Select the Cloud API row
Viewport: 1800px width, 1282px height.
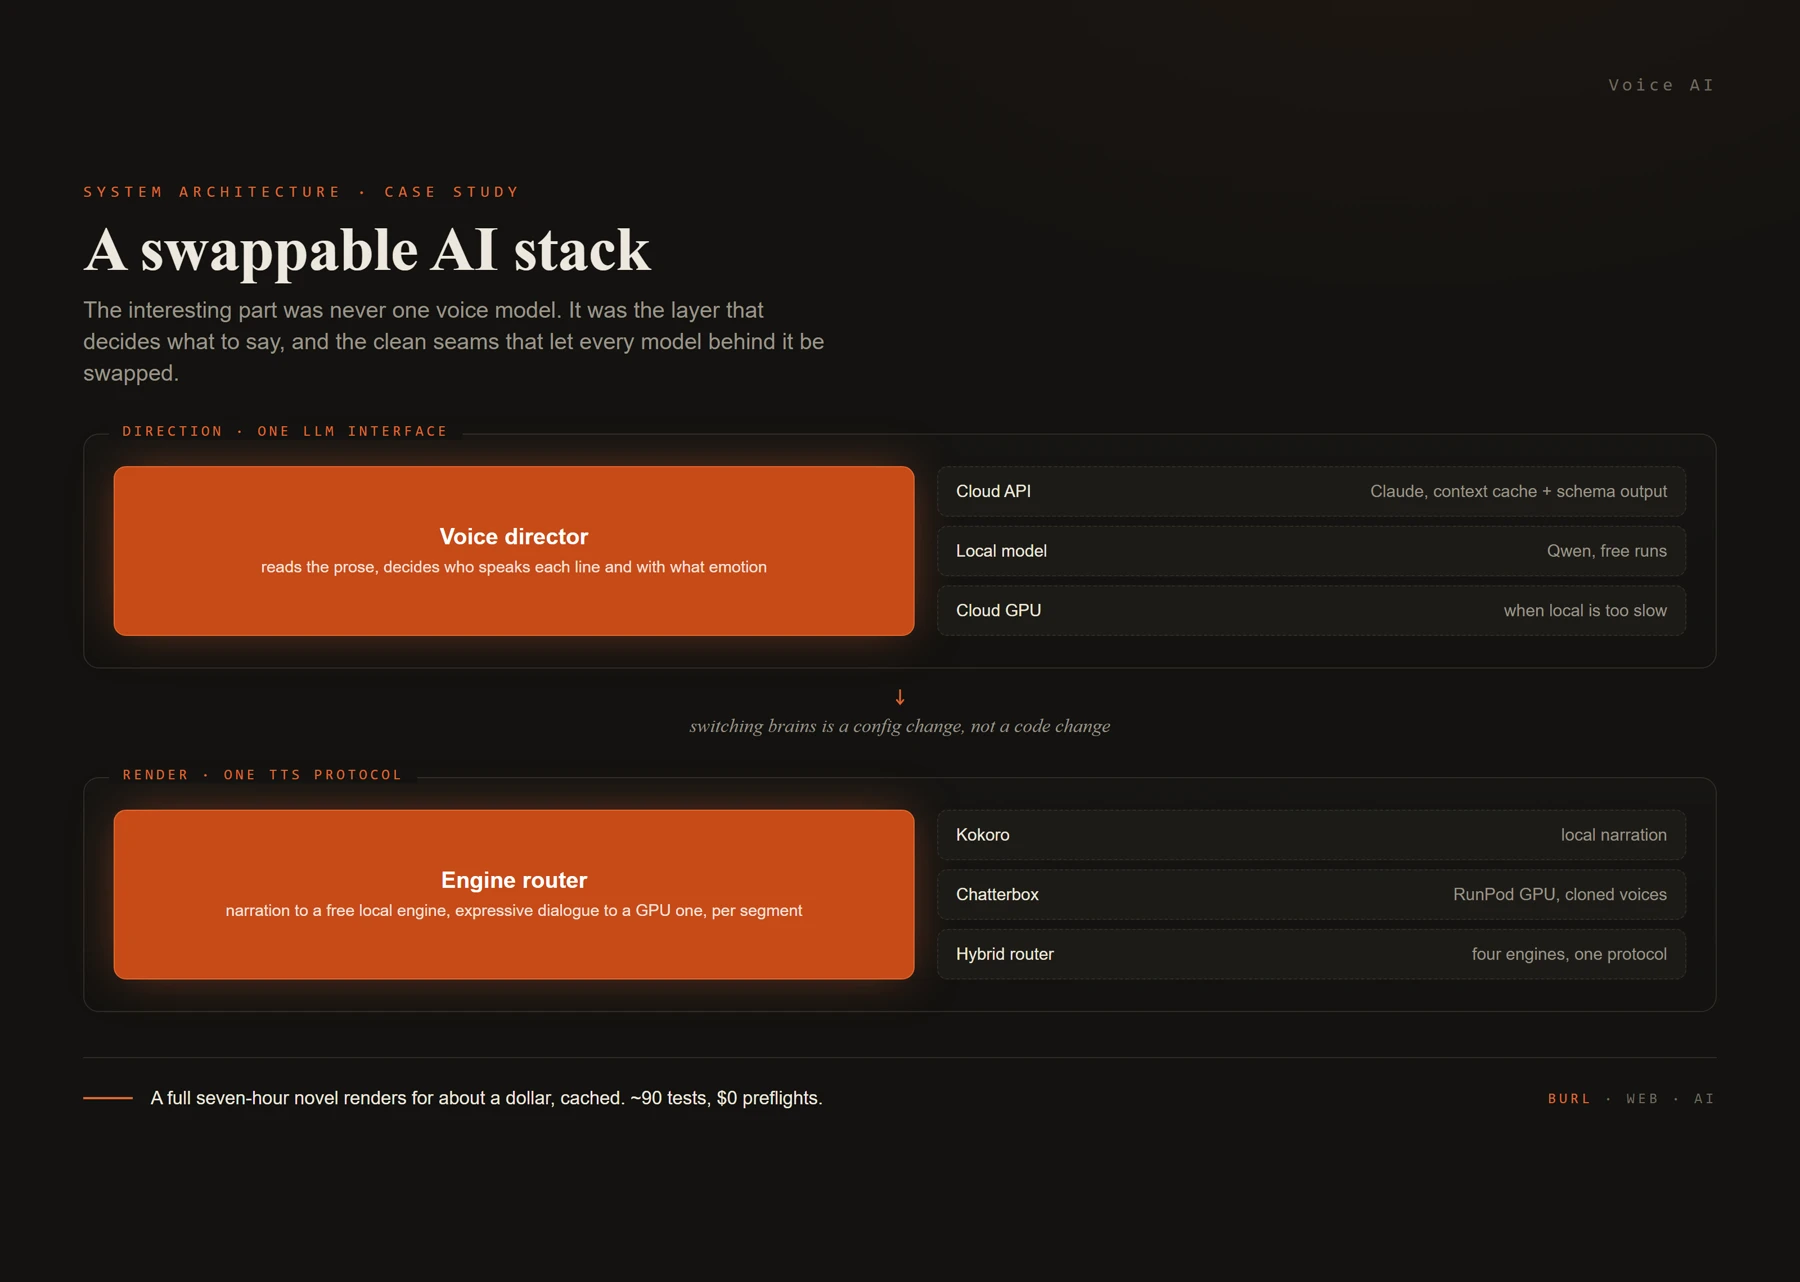coord(1311,491)
